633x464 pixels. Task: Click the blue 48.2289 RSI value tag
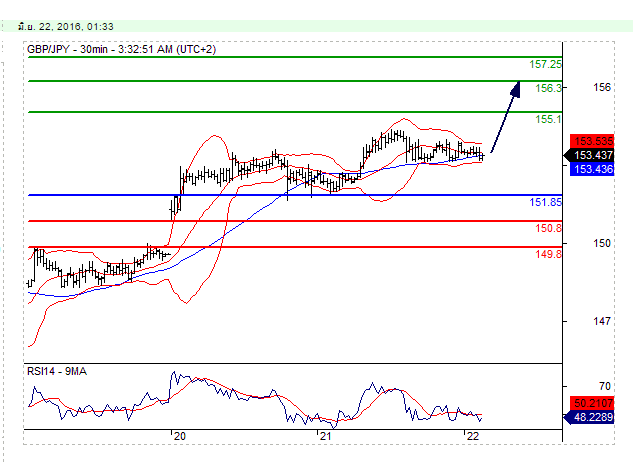click(589, 417)
